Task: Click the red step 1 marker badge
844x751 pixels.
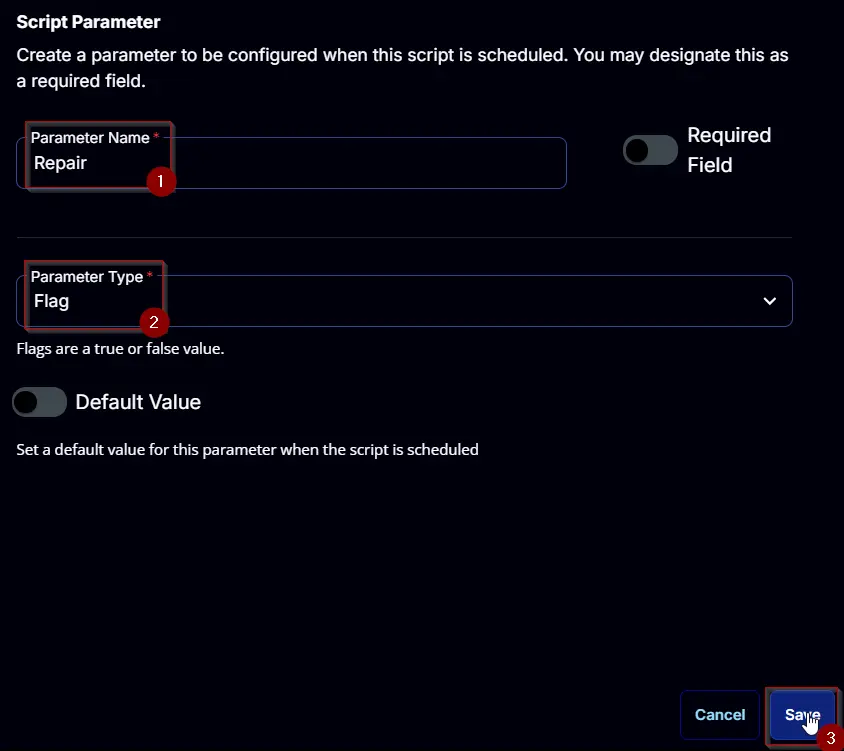Action: [161, 181]
